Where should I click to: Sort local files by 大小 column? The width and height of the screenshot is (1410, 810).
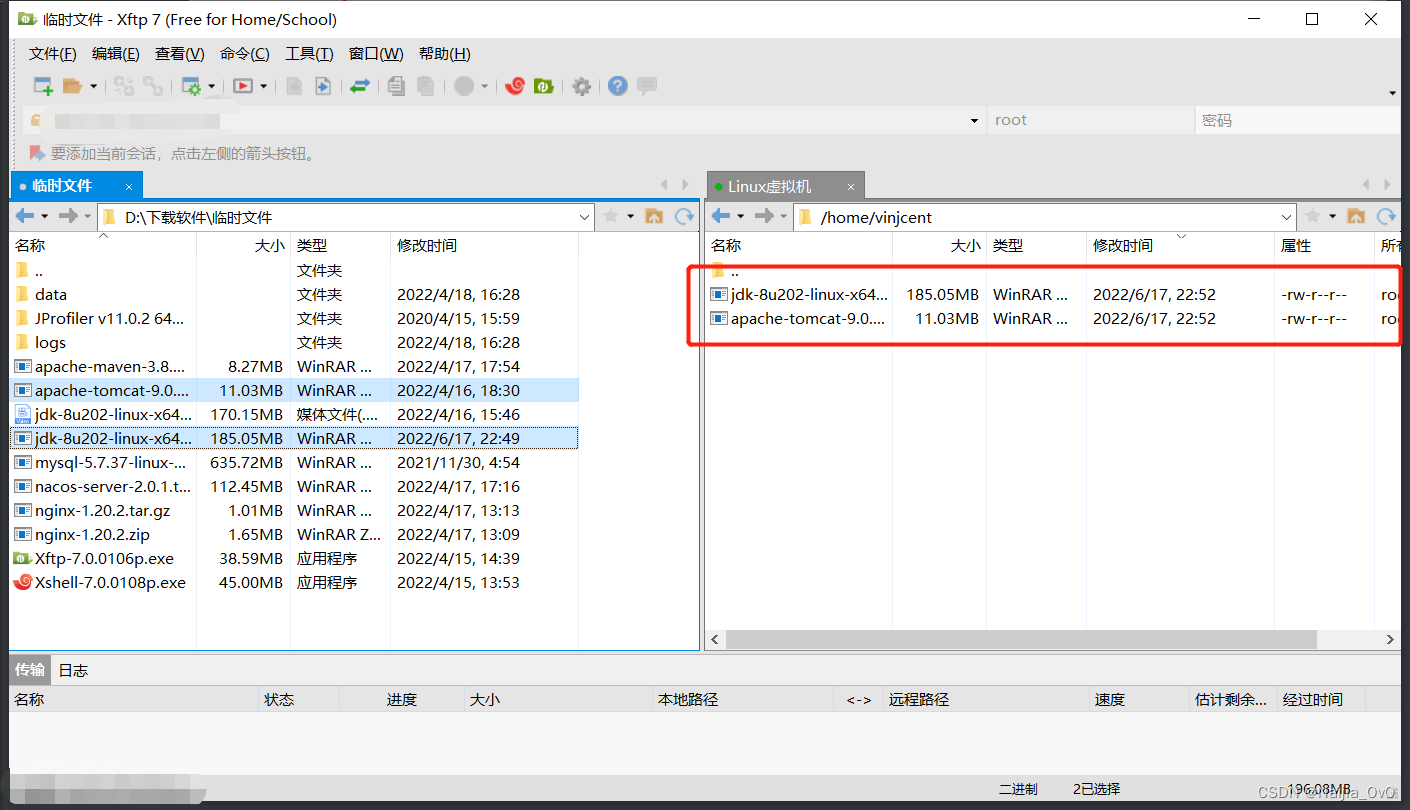(x=243, y=245)
